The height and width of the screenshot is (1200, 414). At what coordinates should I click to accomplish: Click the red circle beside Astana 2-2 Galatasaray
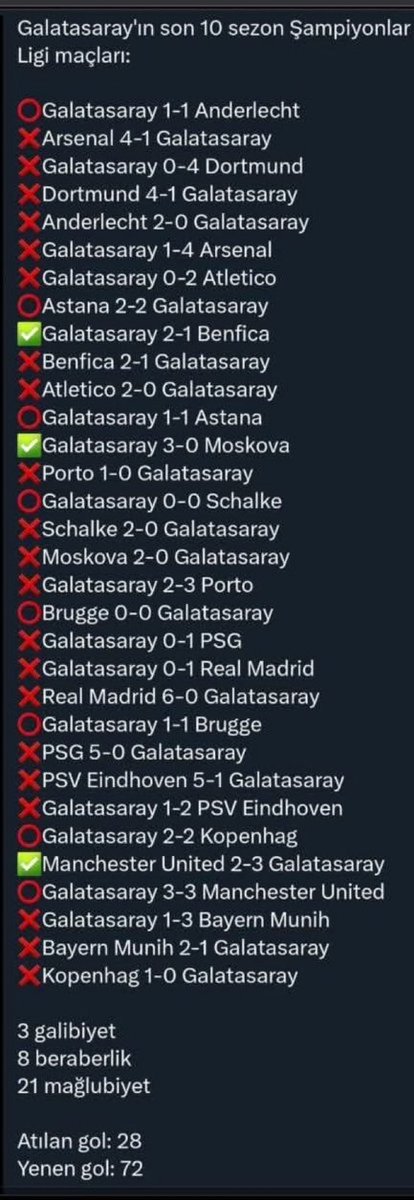29,306
